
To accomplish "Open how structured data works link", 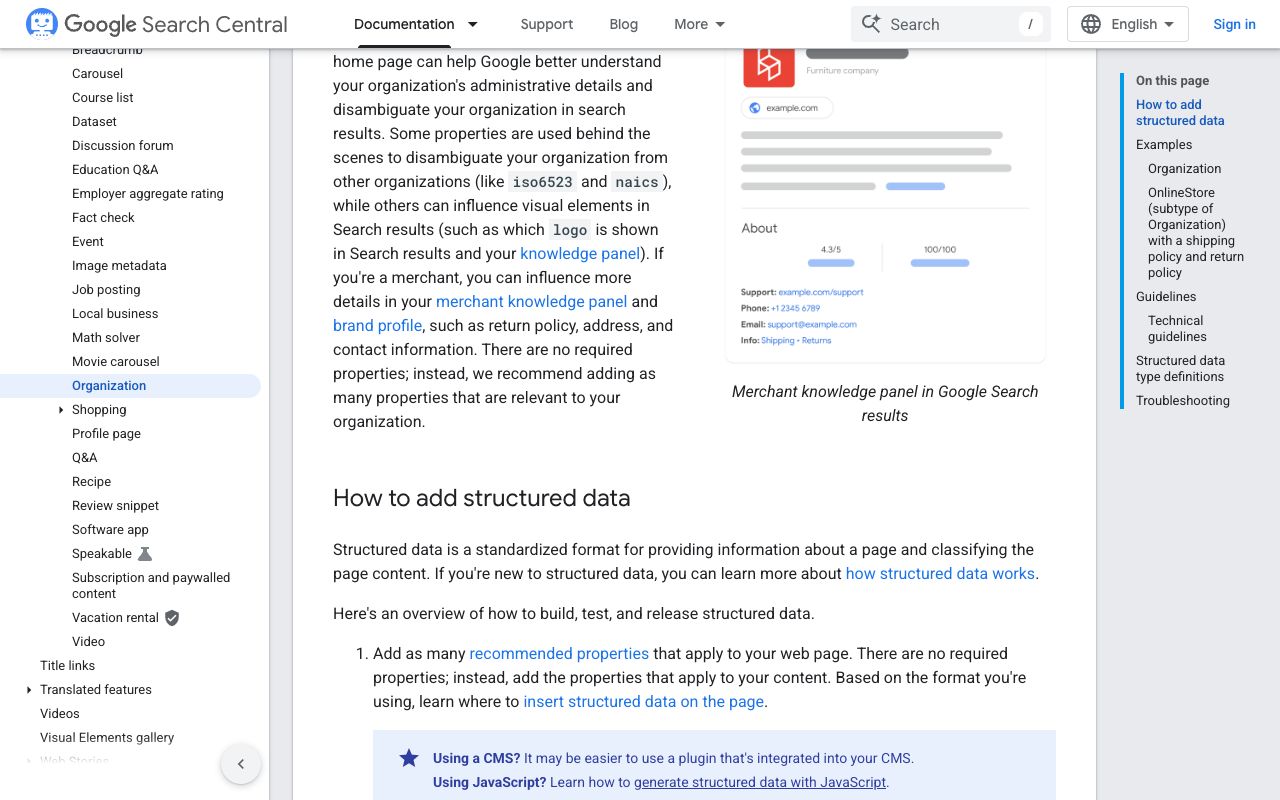I will pos(940,574).
